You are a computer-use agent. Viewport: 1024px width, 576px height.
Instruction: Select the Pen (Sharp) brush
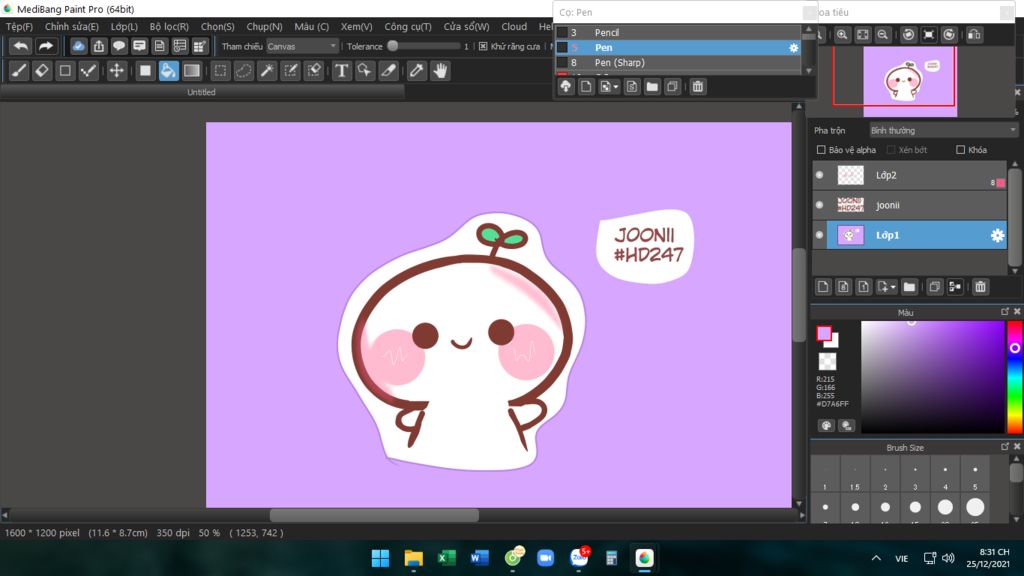click(x=677, y=63)
